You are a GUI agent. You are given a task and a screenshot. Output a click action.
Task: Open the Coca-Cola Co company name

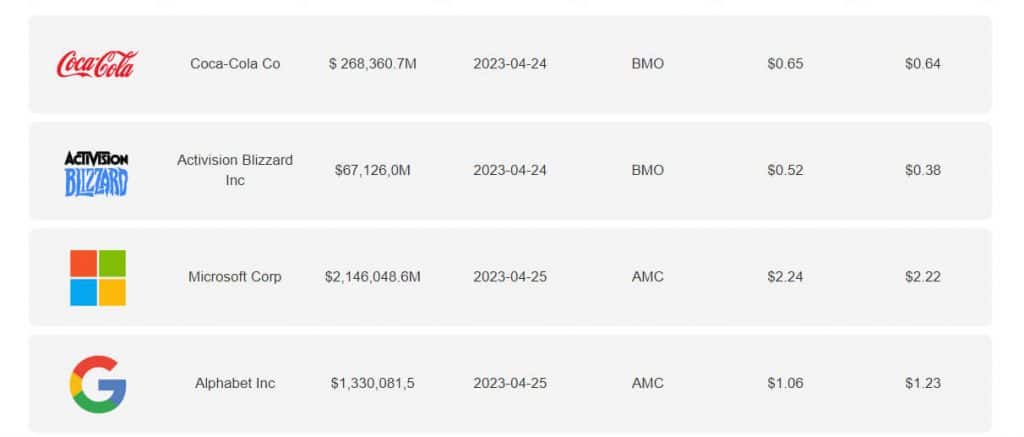tap(235, 64)
